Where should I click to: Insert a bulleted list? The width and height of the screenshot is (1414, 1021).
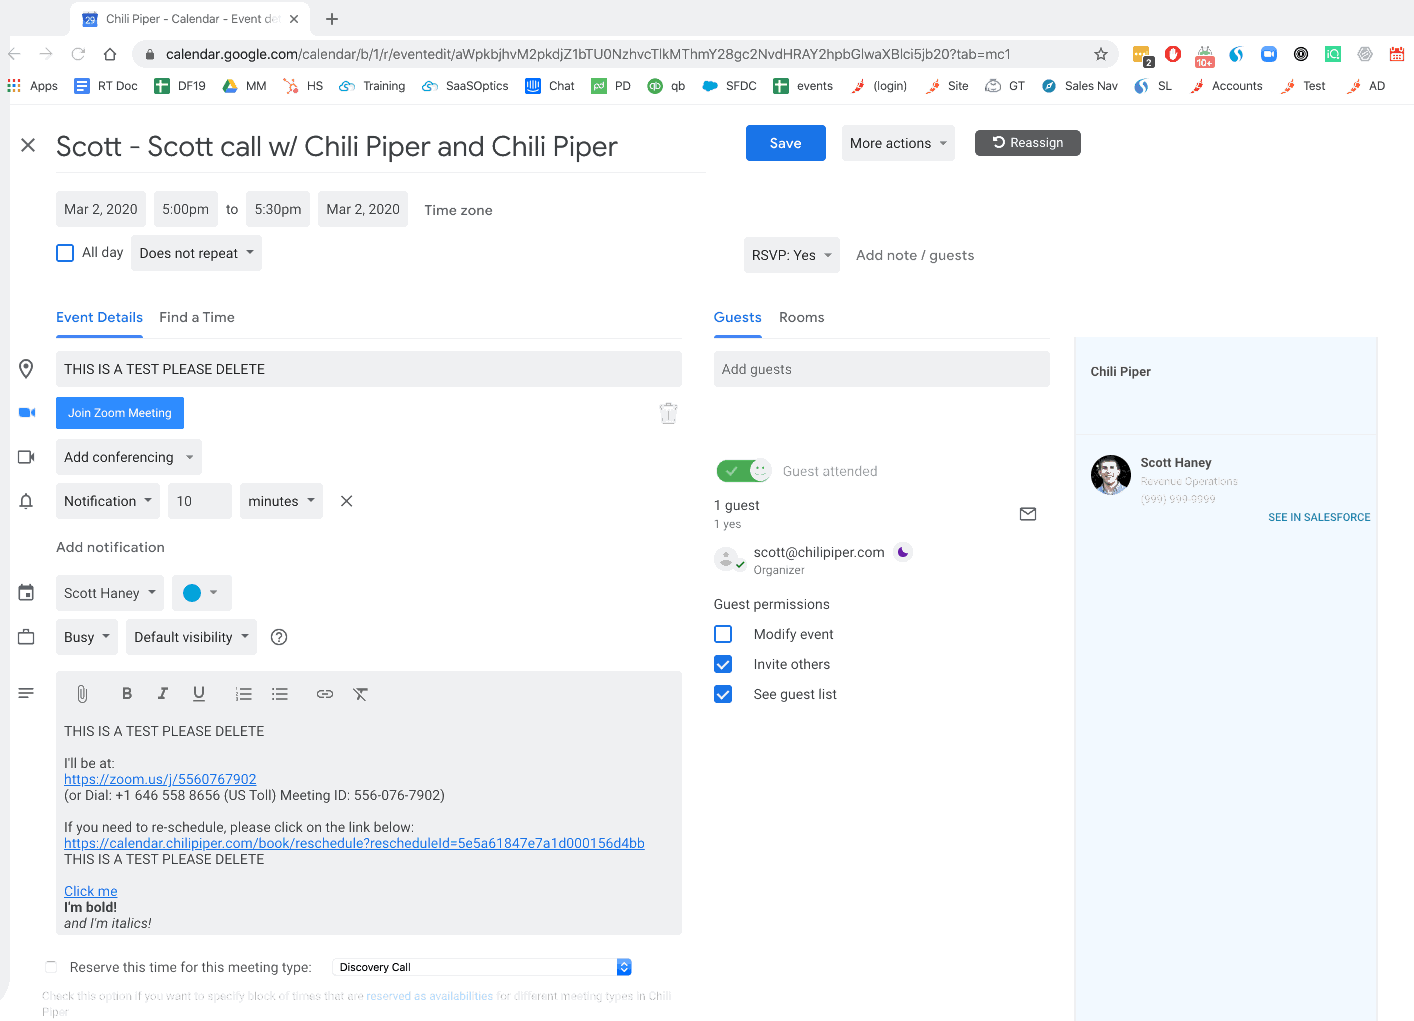click(280, 693)
